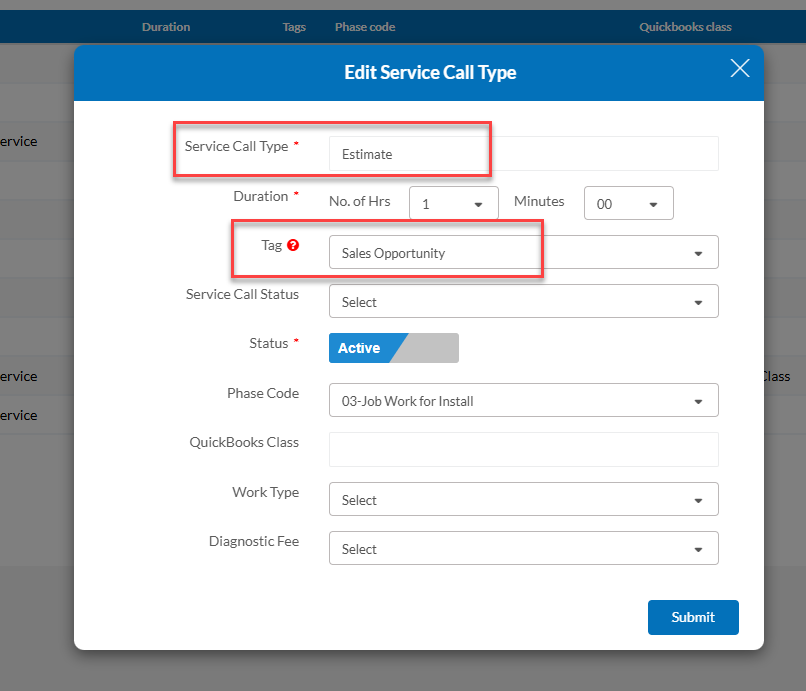Viewport: 806px width, 691px height.
Task: Expand the Tag dropdown showing Sales Opportunity
Action: click(x=522, y=253)
